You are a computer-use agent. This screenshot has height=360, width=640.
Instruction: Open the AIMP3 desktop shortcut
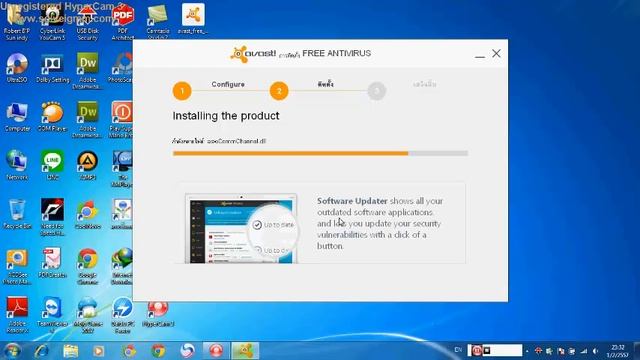click(87, 165)
